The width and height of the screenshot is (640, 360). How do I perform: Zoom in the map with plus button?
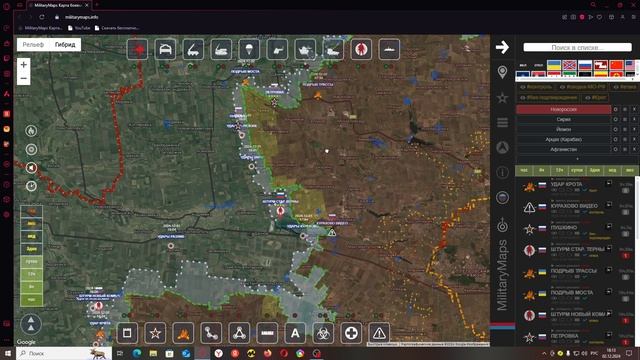point(24,64)
